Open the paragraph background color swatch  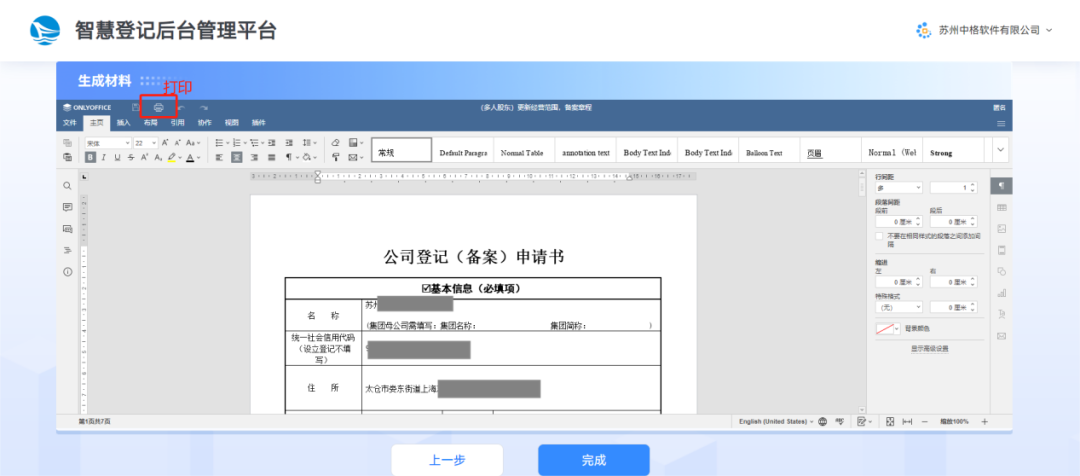[x=885, y=328]
